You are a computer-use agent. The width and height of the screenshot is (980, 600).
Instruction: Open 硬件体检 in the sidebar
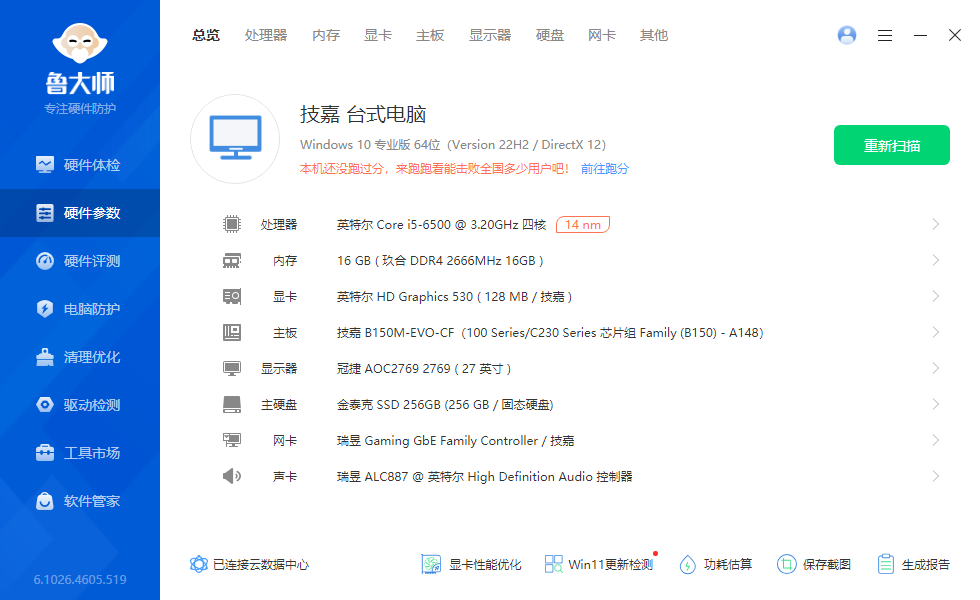click(80, 165)
